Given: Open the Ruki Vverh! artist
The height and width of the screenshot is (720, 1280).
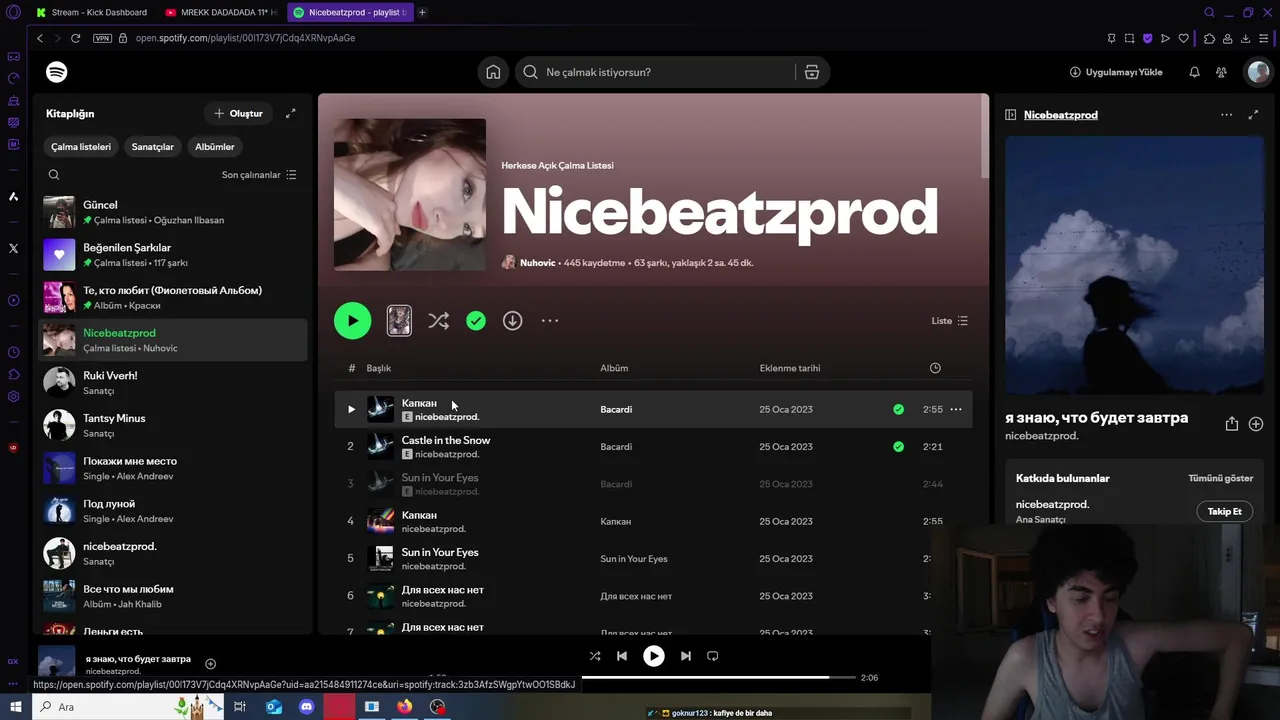Looking at the screenshot, I should 172,383.
